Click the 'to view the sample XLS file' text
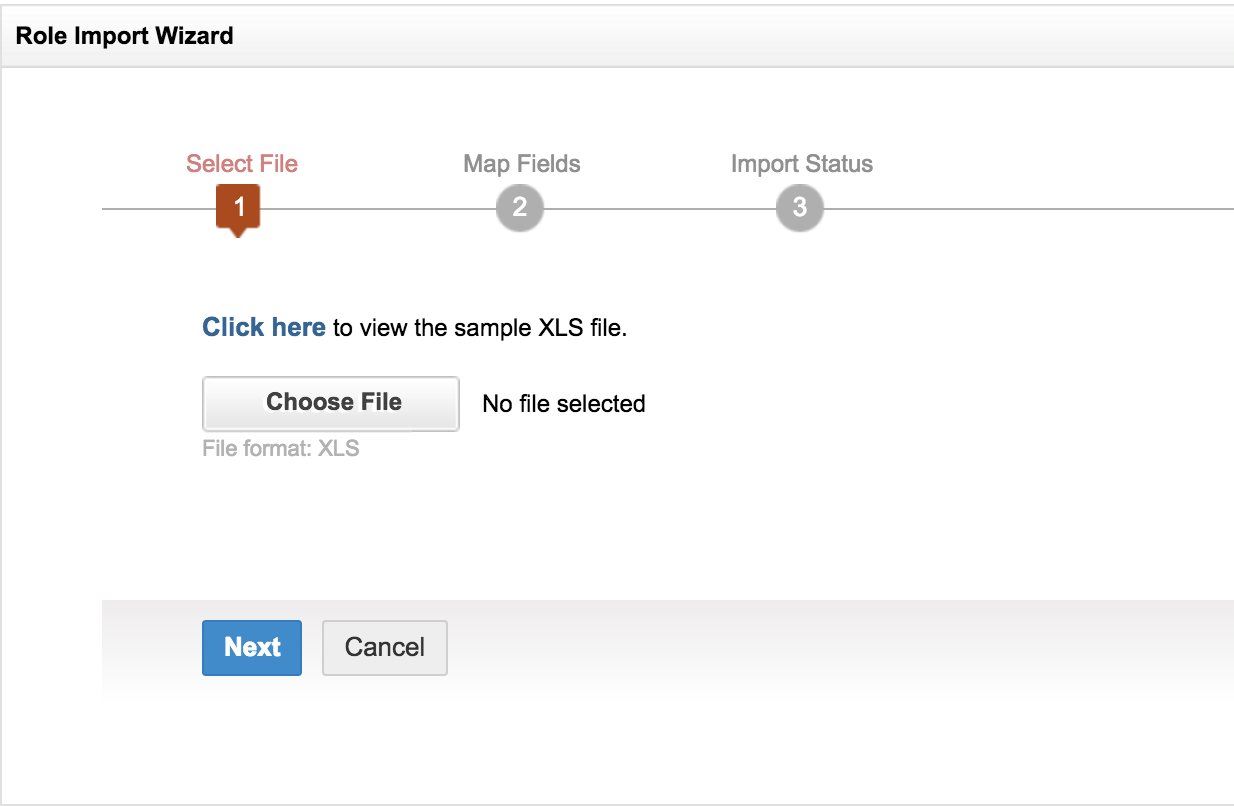1234x806 pixels. (479, 328)
